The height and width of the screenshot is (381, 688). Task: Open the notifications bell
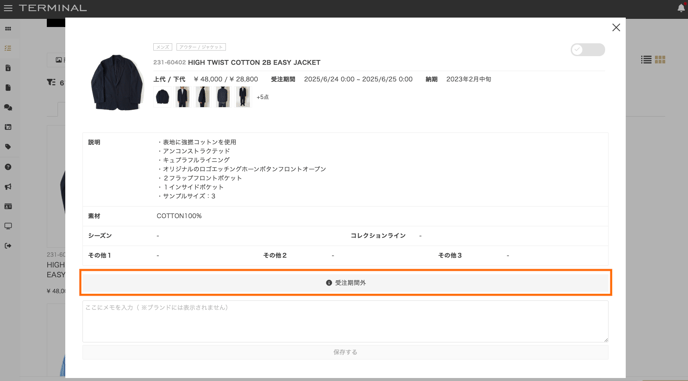pos(681,8)
